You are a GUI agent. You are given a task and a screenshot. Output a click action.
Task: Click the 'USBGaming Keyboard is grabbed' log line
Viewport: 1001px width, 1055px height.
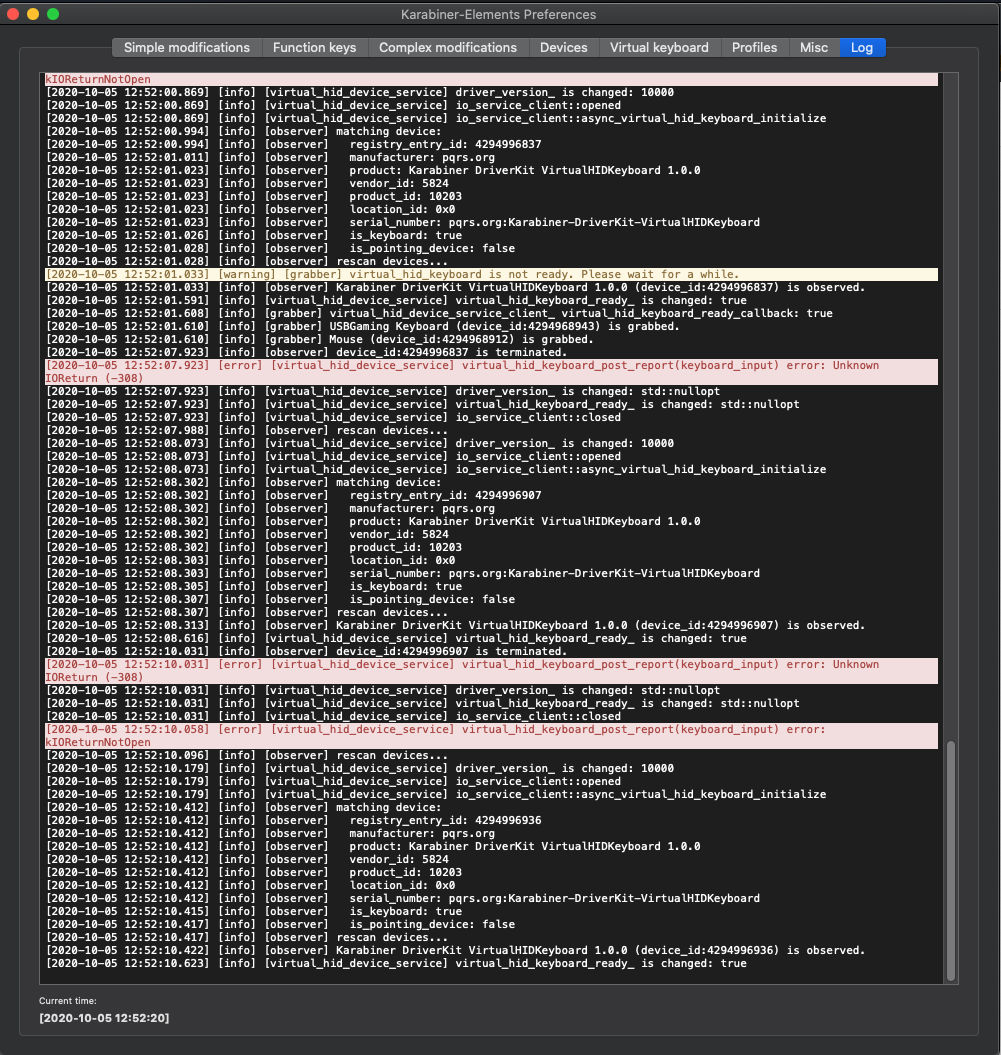[x=363, y=326]
